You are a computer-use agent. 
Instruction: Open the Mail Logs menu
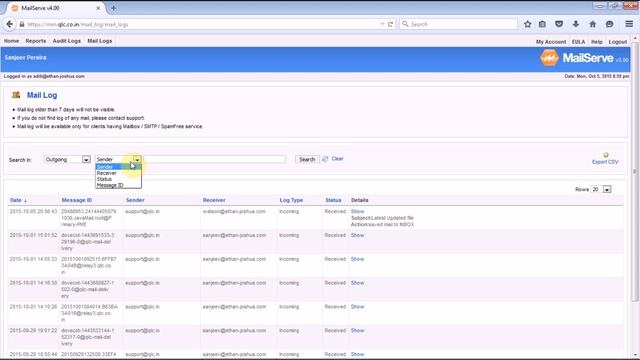pos(100,41)
